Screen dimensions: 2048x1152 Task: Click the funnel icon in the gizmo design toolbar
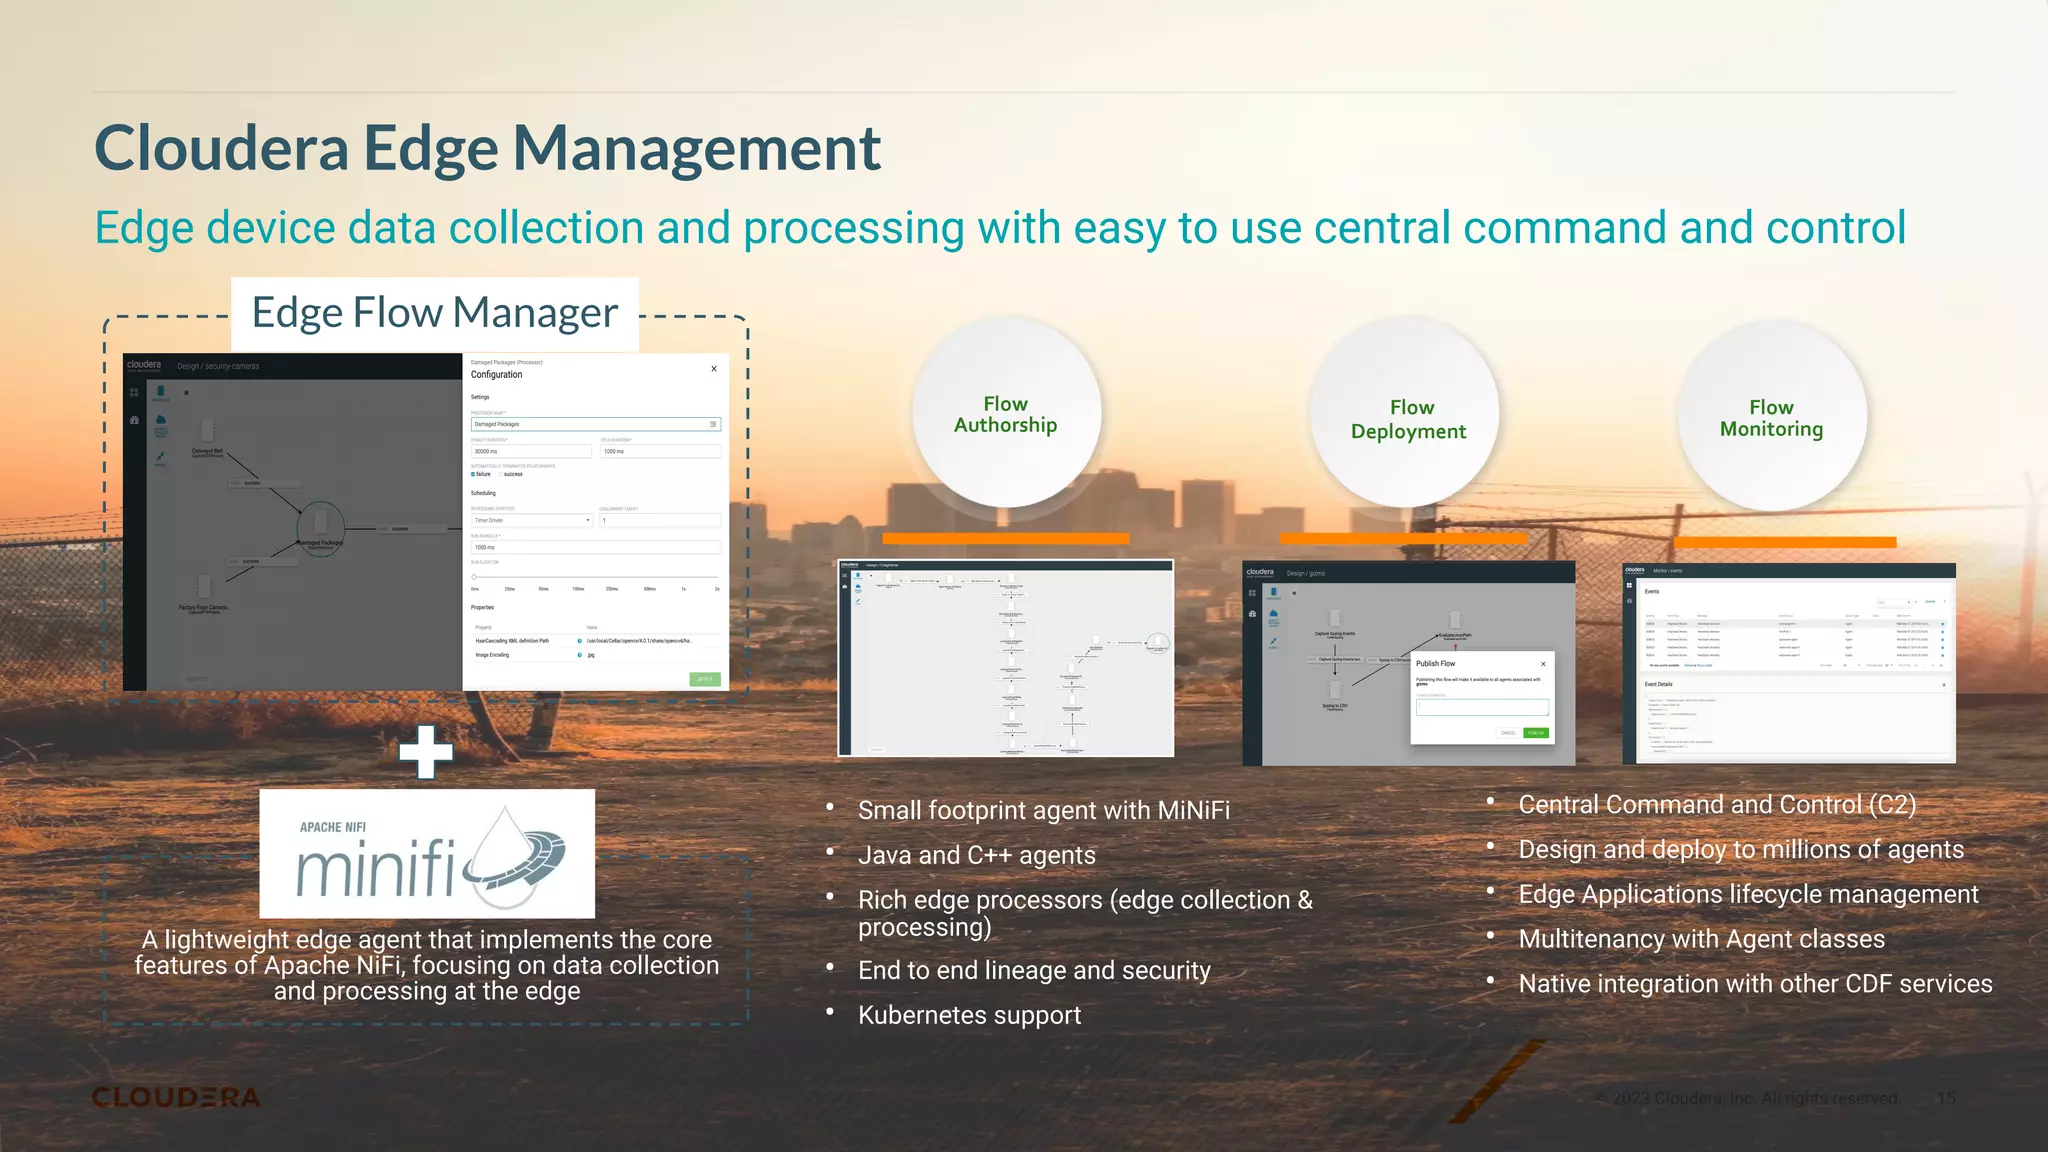coord(1274,641)
